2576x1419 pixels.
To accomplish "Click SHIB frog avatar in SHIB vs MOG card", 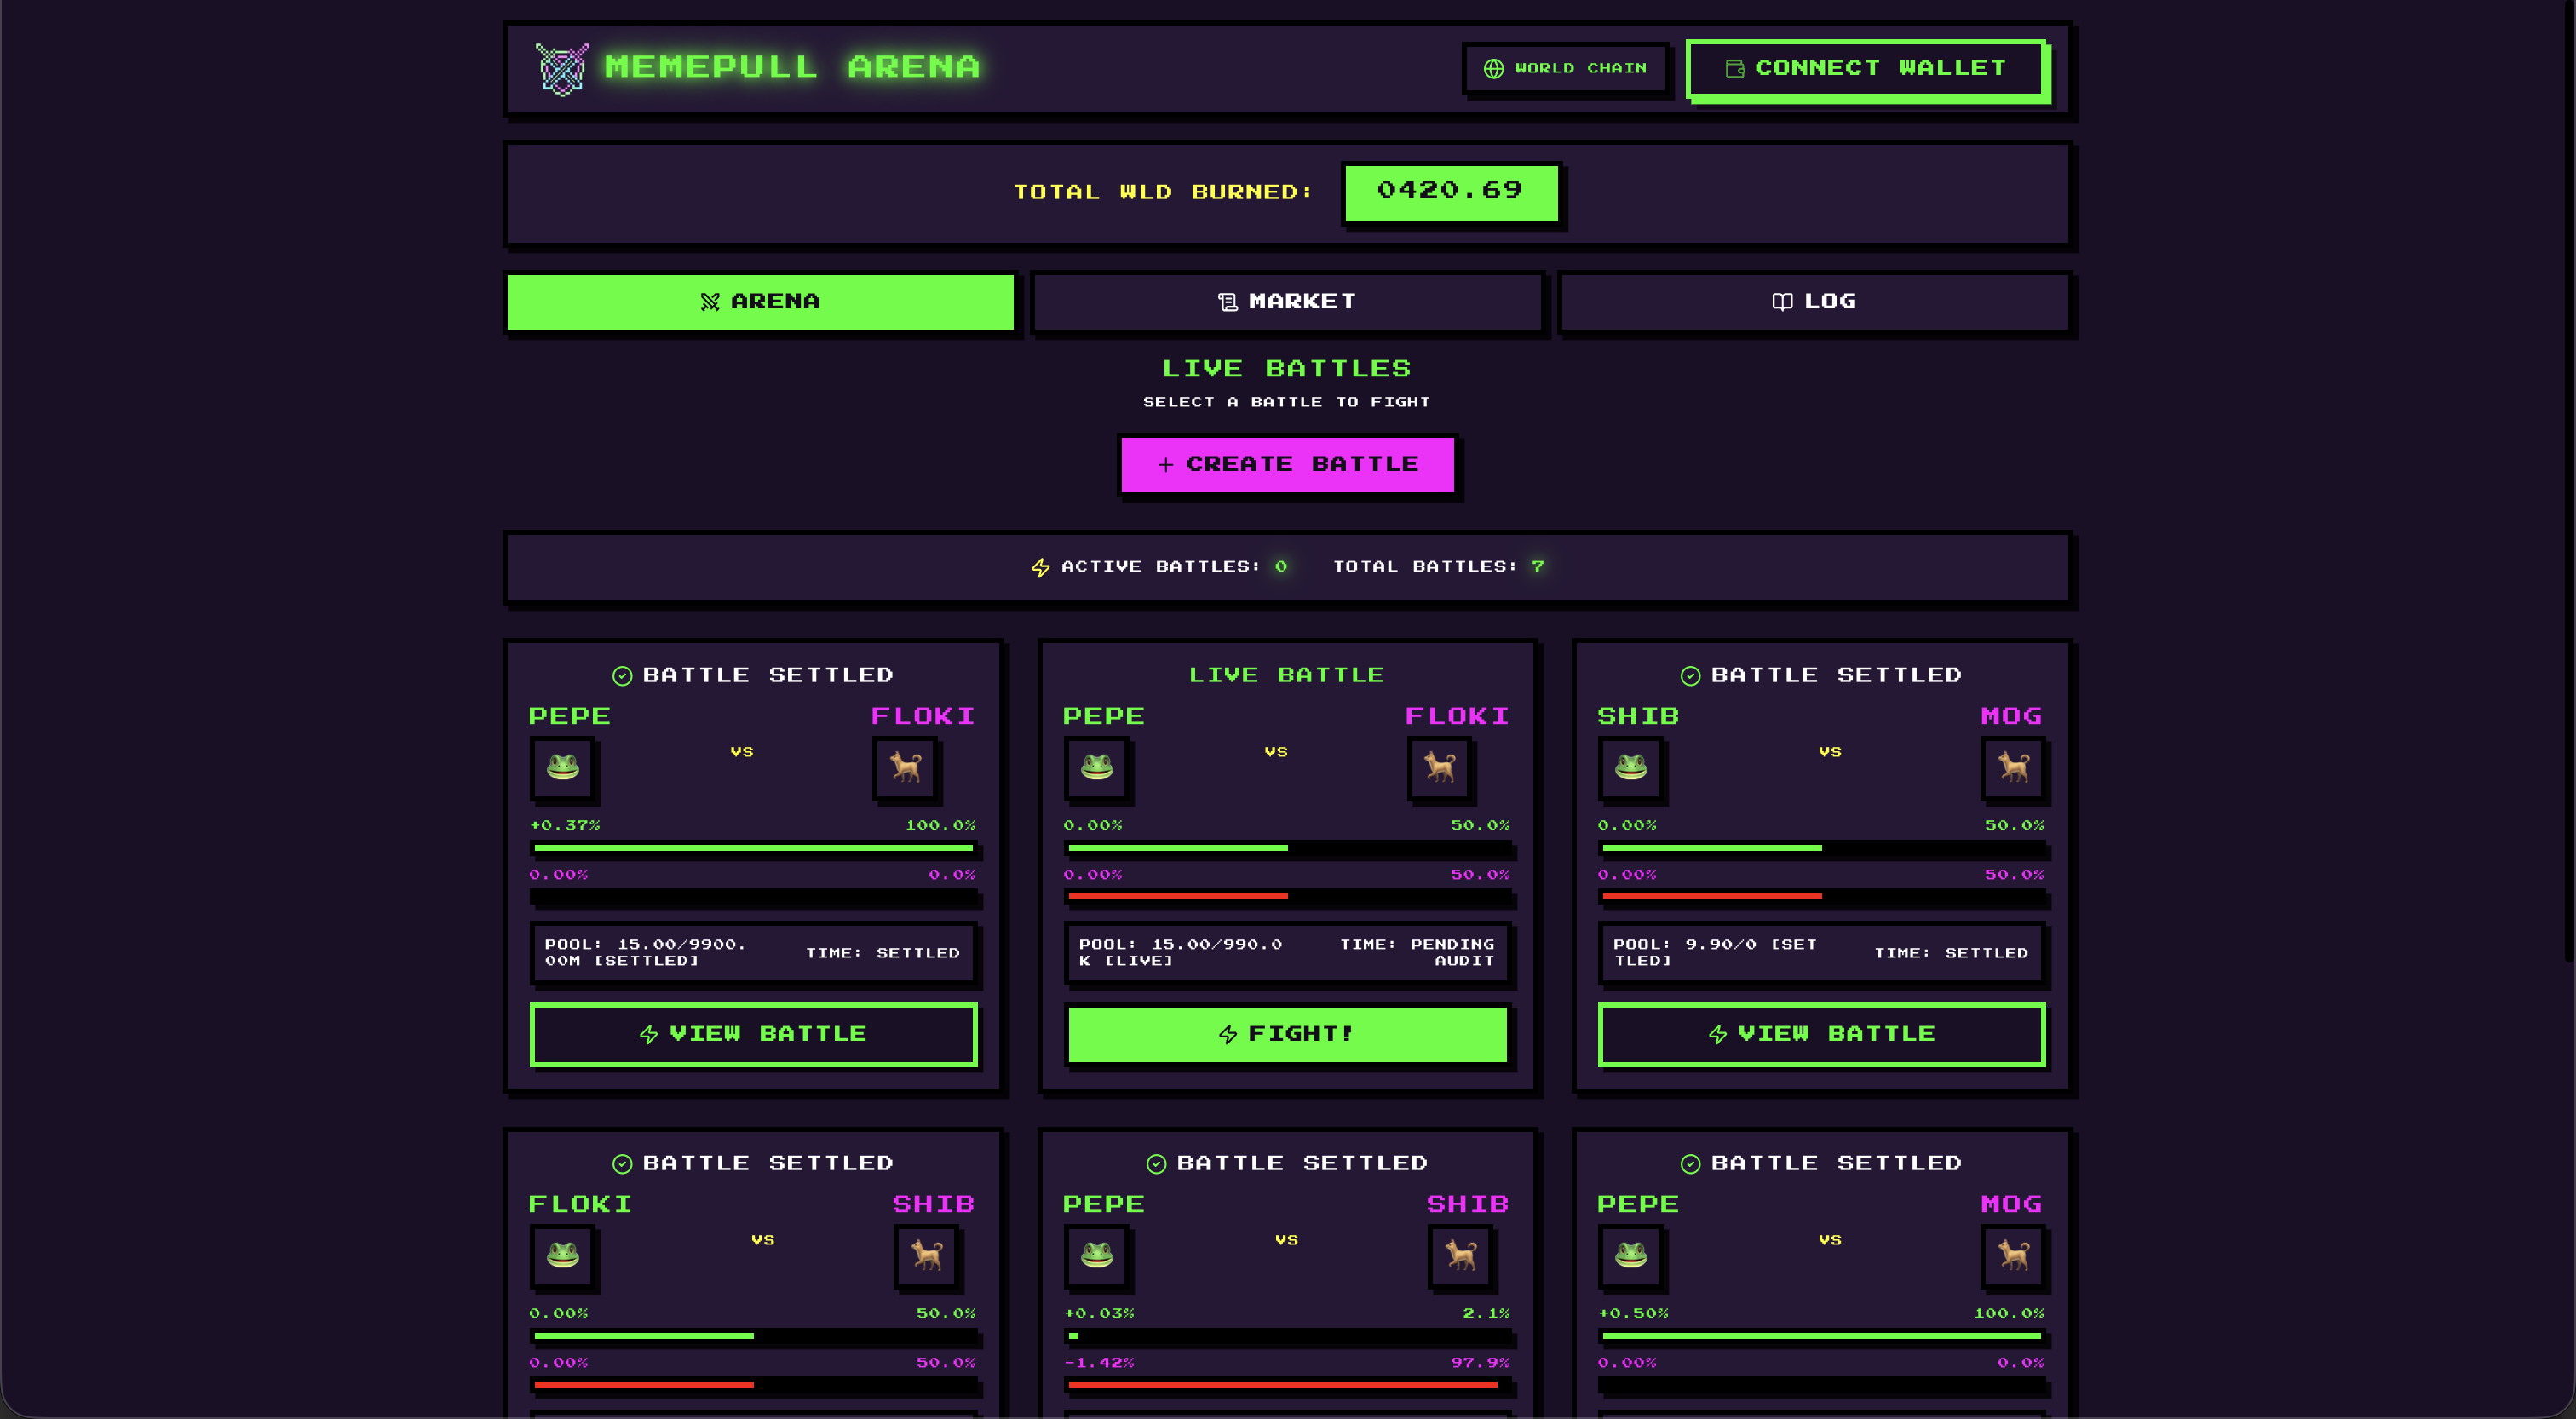I will coord(1631,768).
